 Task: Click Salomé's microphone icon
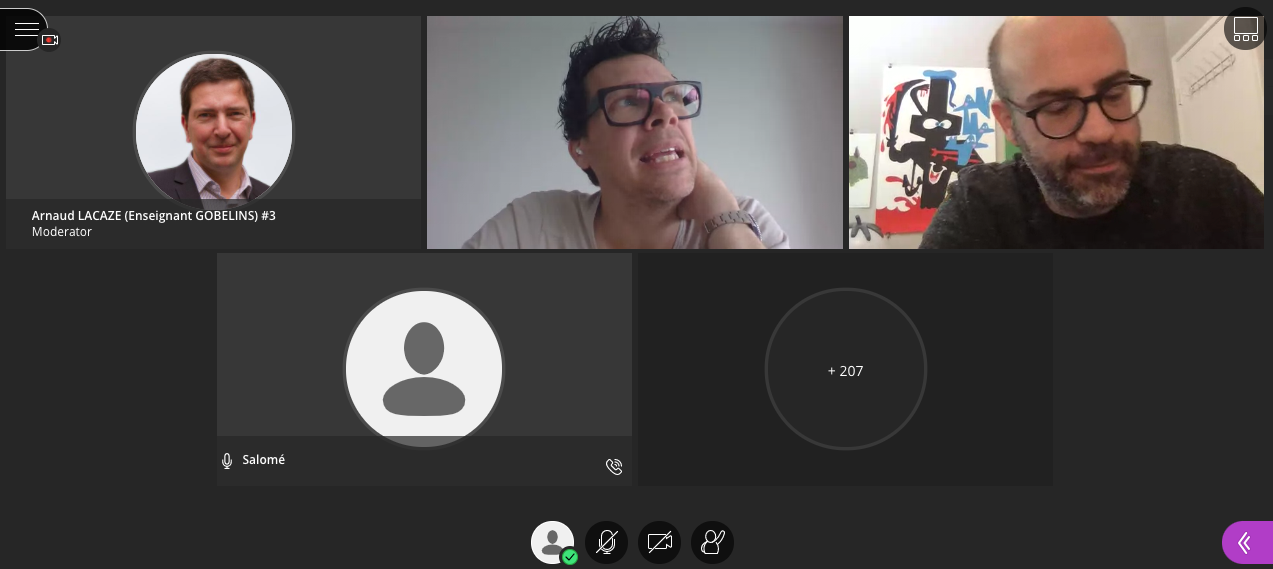point(227,461)
